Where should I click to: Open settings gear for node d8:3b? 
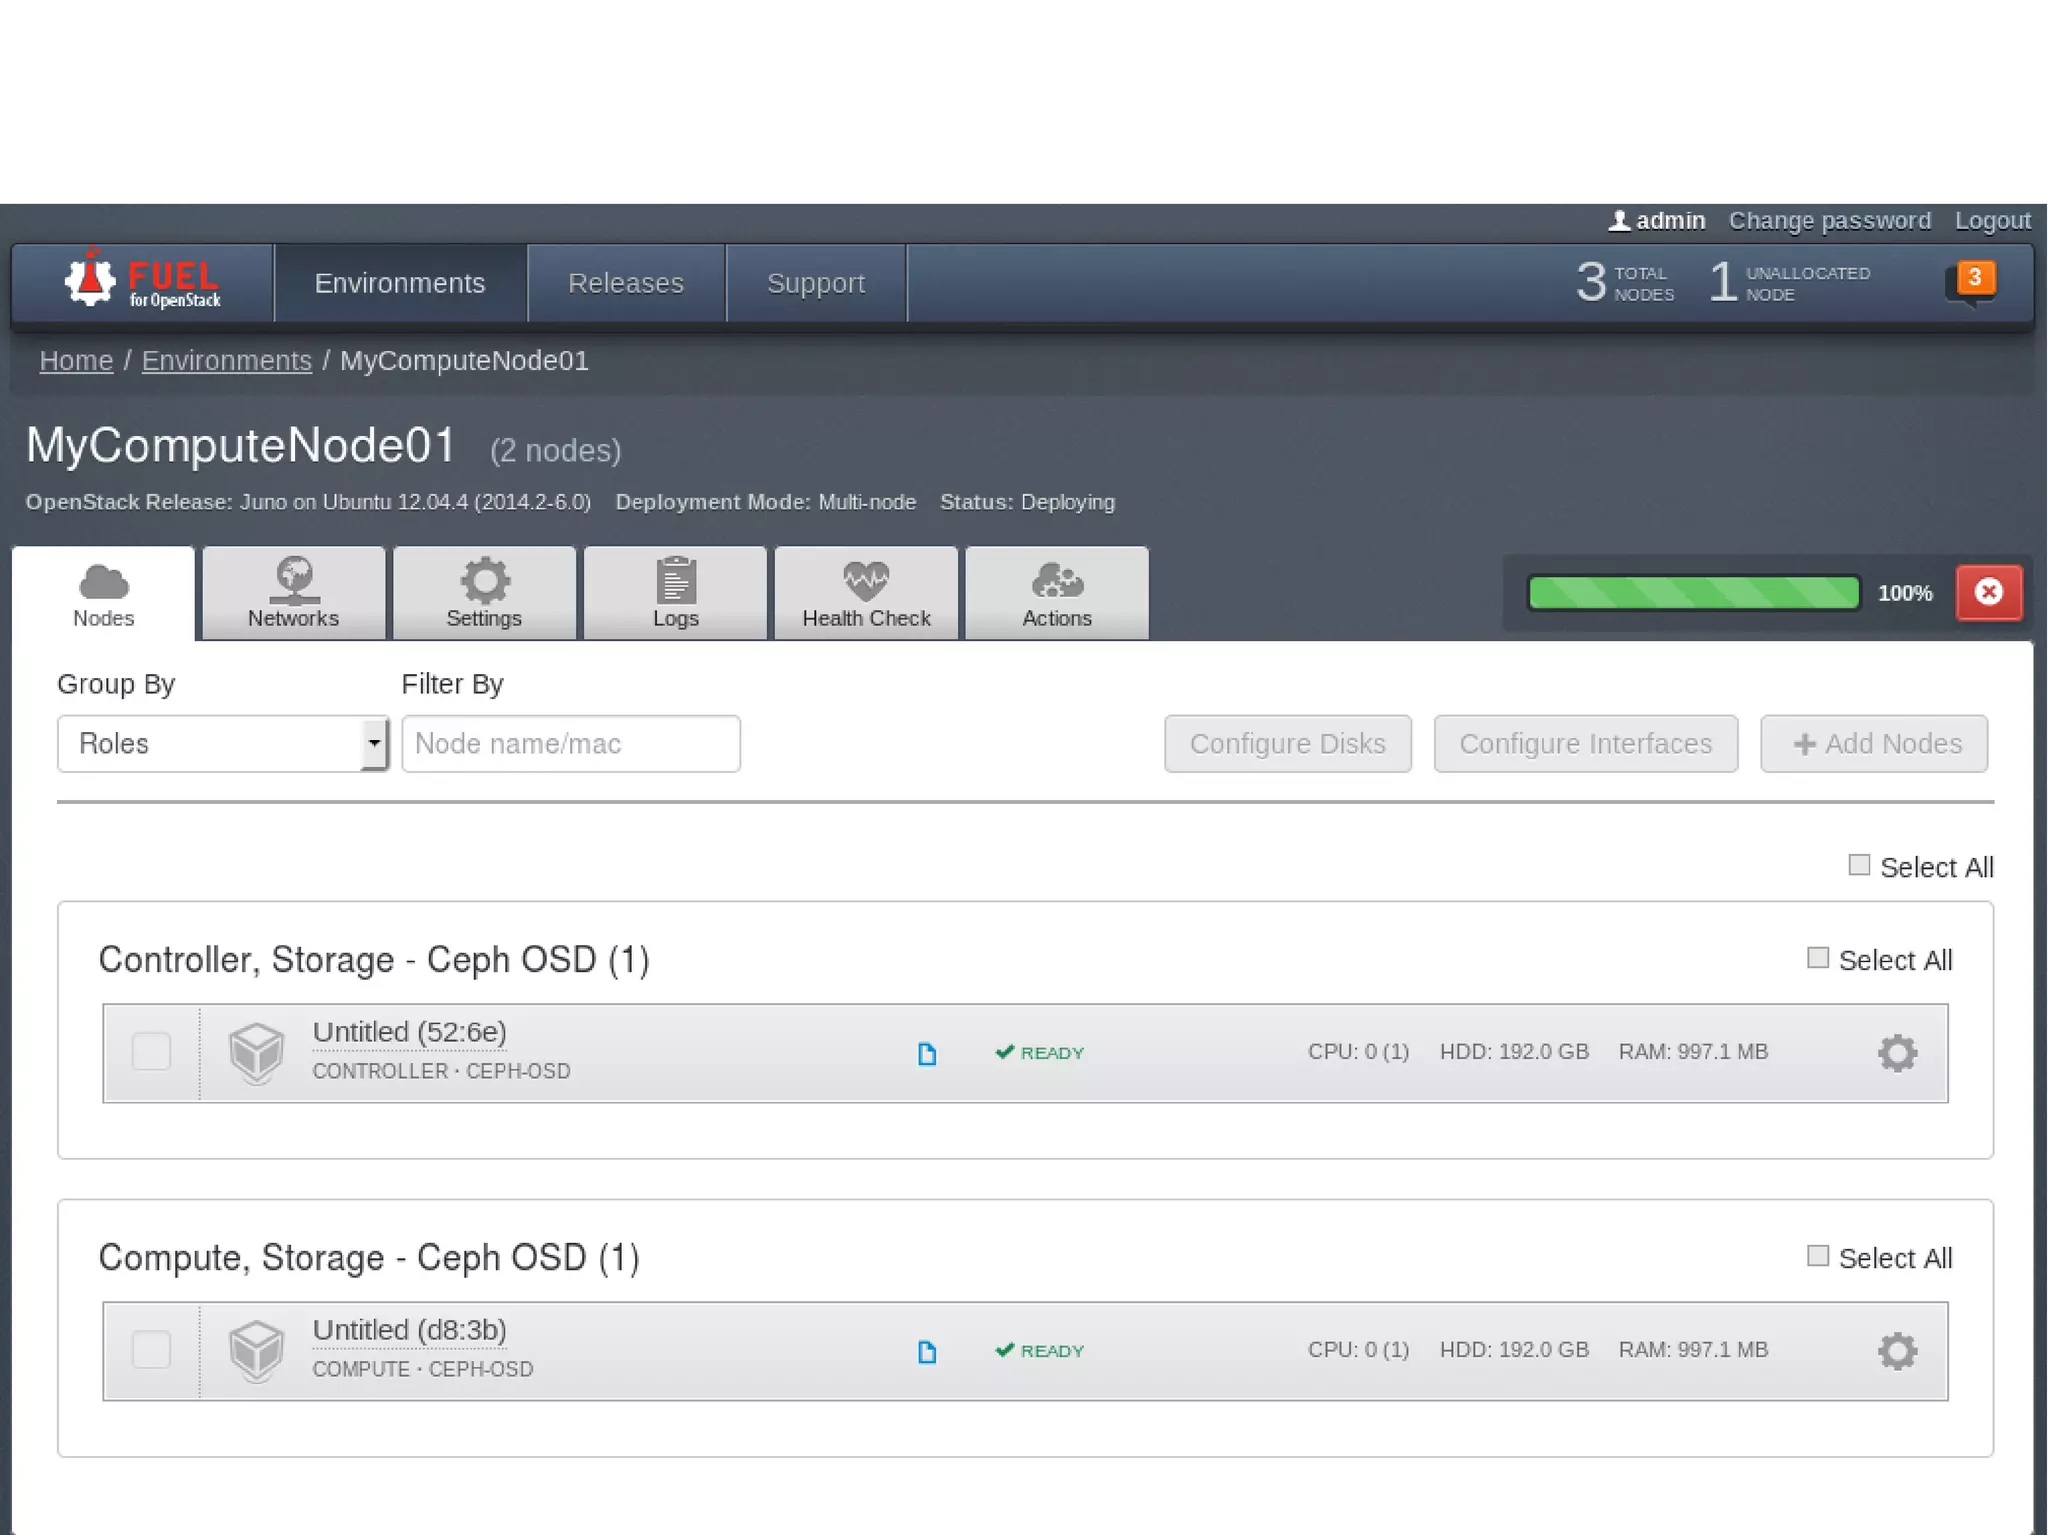[x=1896, y=1351]
